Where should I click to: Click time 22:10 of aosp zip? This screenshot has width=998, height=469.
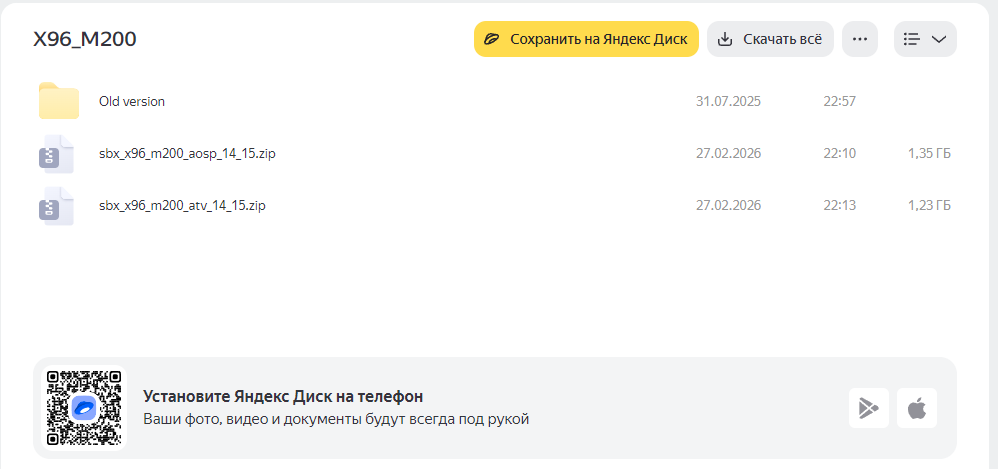(839, 153)
